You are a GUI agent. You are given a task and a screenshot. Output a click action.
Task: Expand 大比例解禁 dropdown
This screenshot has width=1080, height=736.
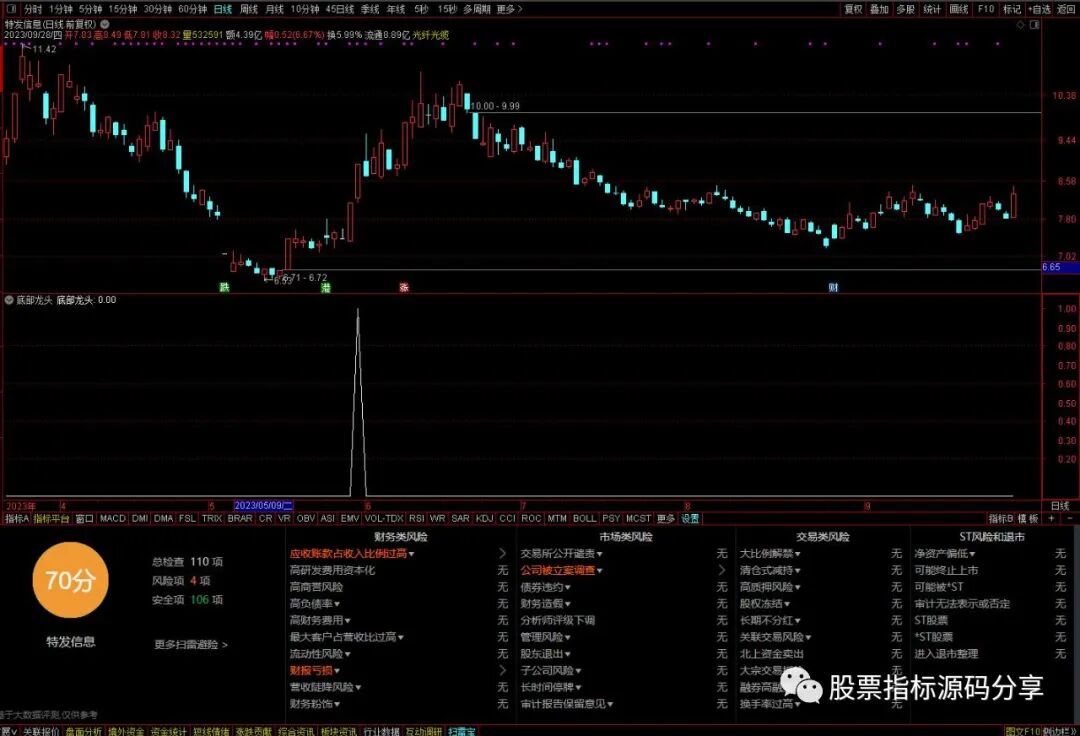tap(798, 554)
